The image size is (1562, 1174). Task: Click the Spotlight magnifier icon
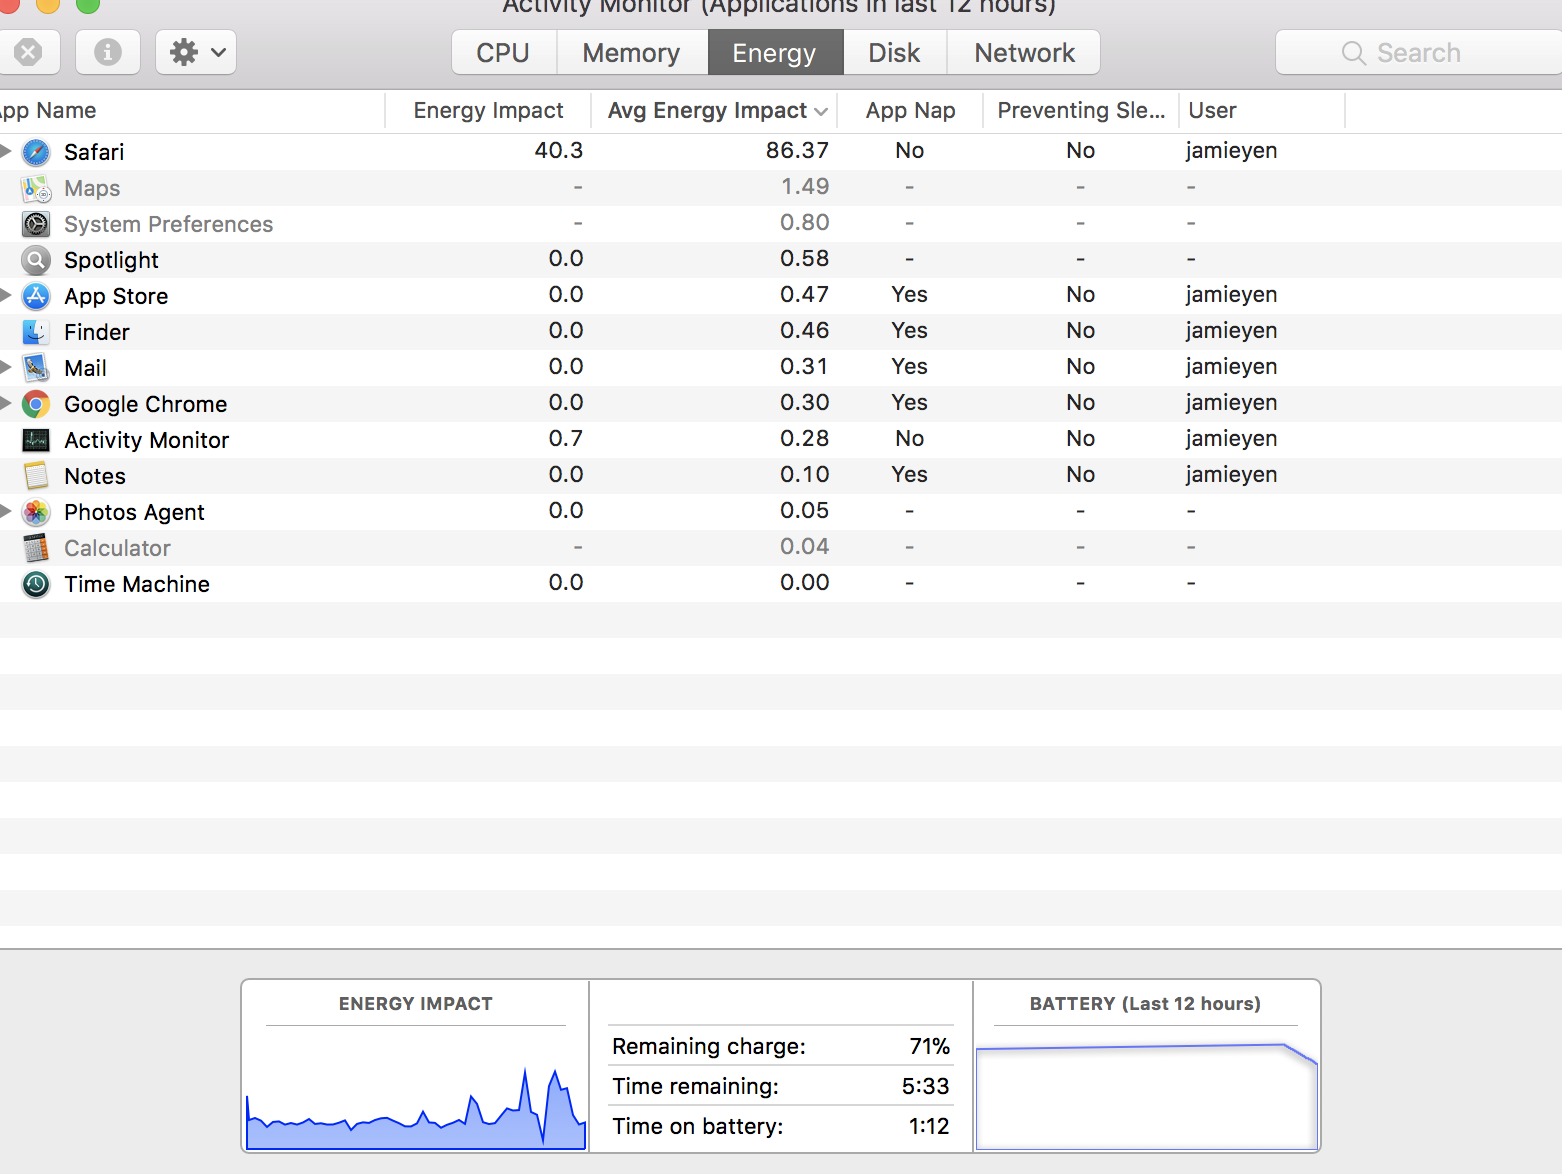pyautogui.click(x=36, y=260)
